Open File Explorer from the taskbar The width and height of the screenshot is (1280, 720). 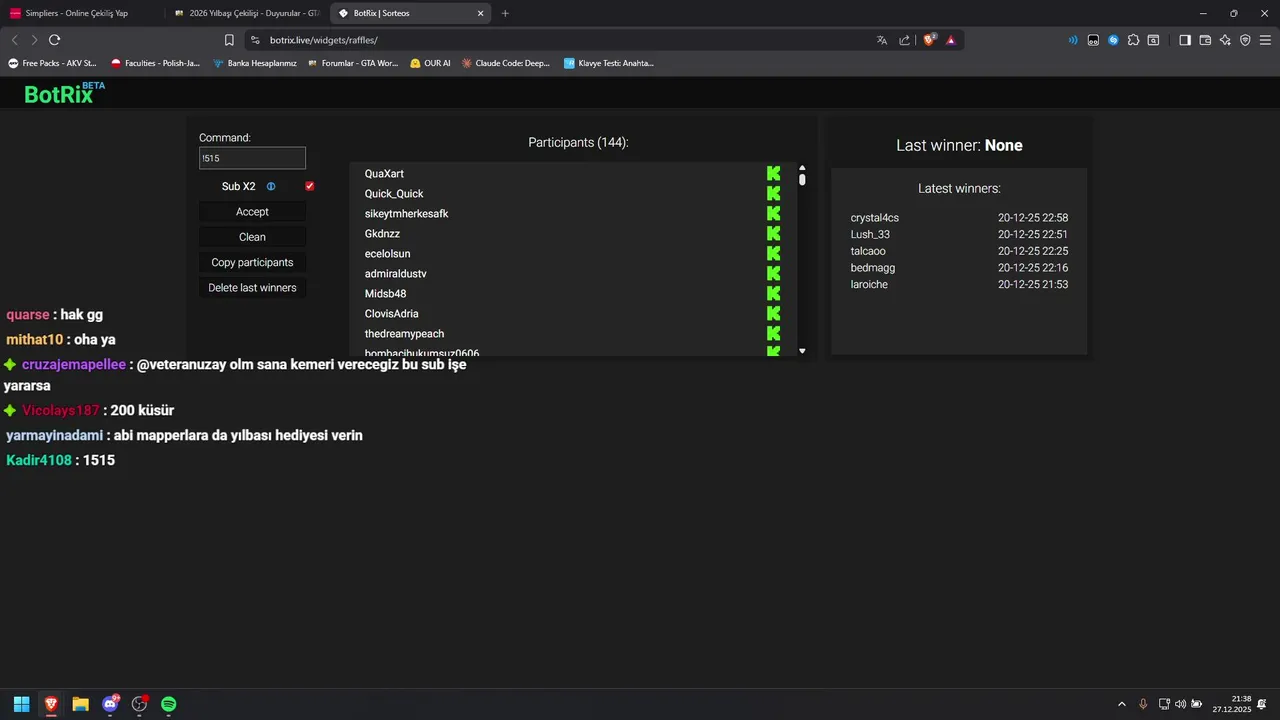click(80, 704)
